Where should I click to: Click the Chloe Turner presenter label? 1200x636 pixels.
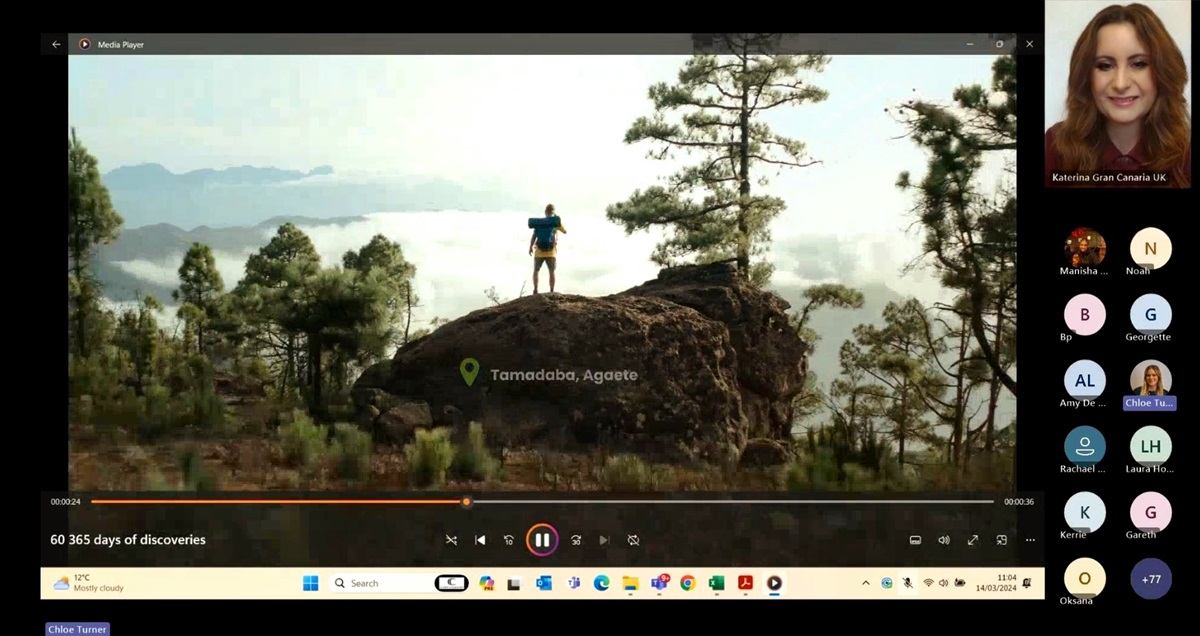coord(77,629)
